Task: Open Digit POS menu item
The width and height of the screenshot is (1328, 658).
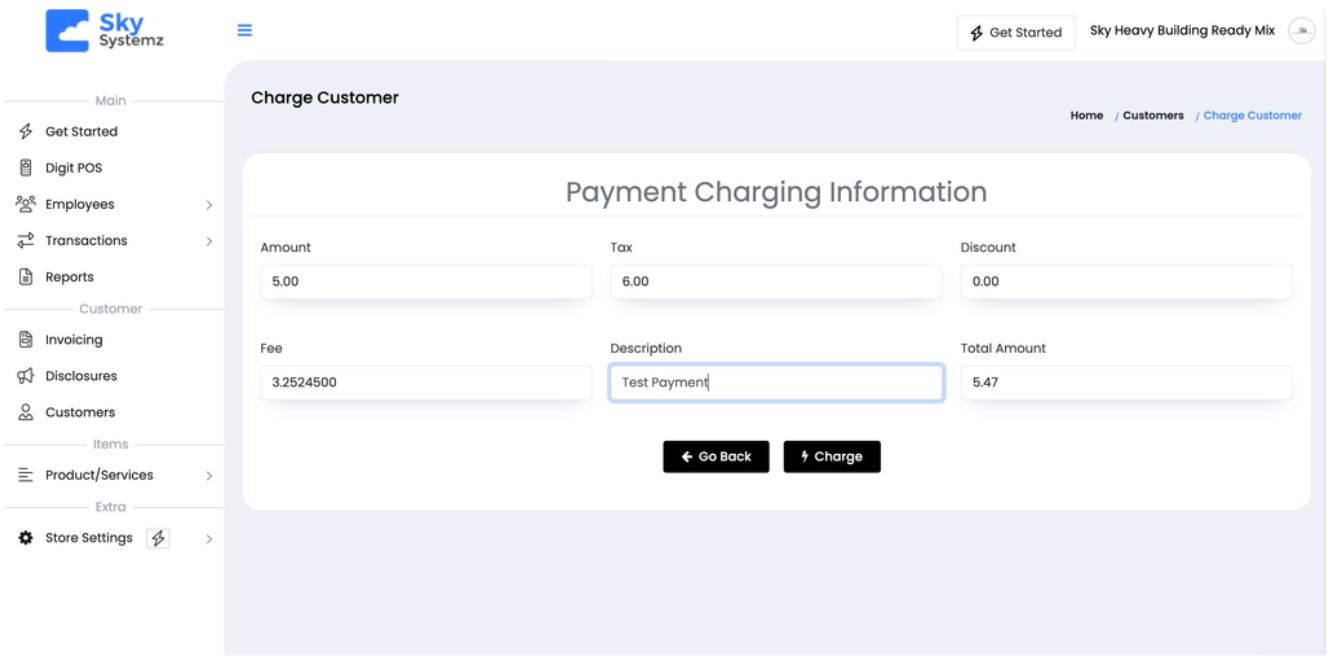Action: click(73, 168)
